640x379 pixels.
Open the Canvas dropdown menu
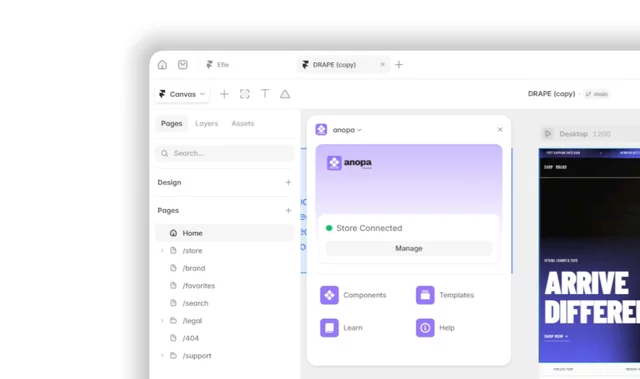(182, 94)
